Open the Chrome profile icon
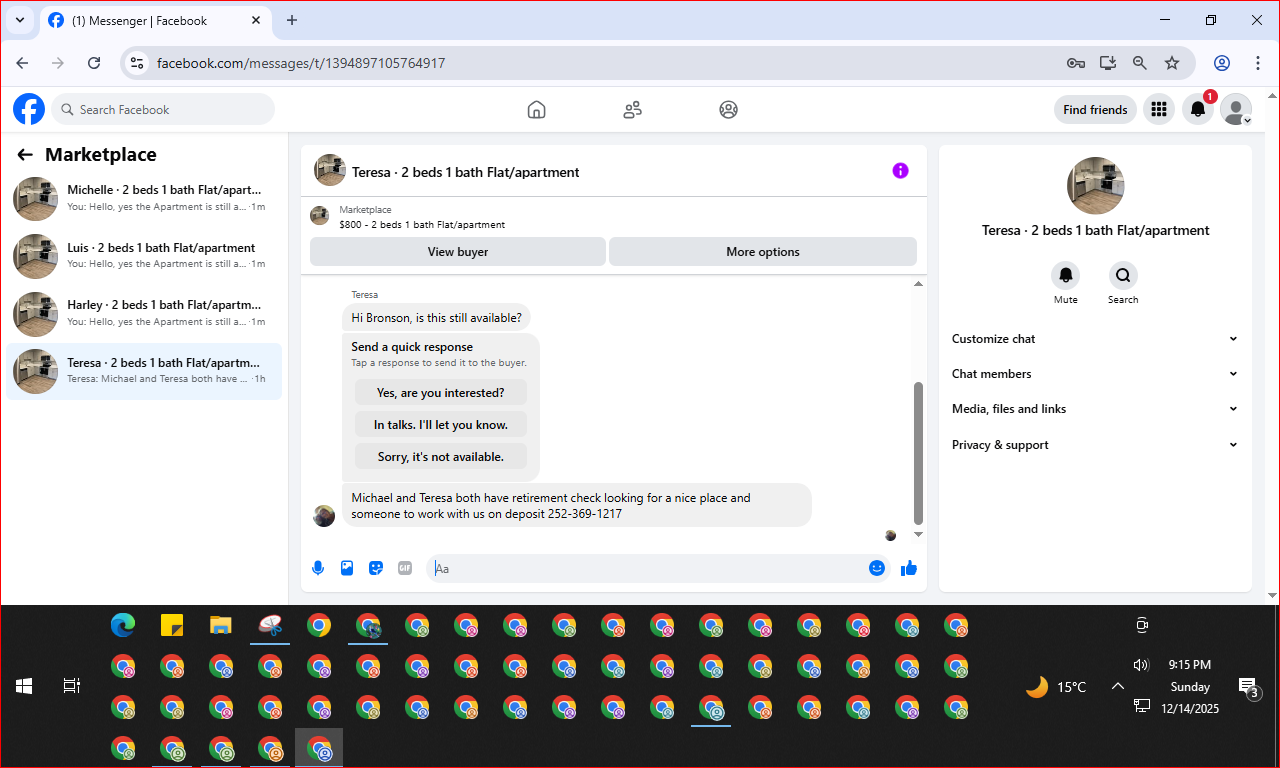This screenshot has width=1280, height=768. [x=1222, y=63]
